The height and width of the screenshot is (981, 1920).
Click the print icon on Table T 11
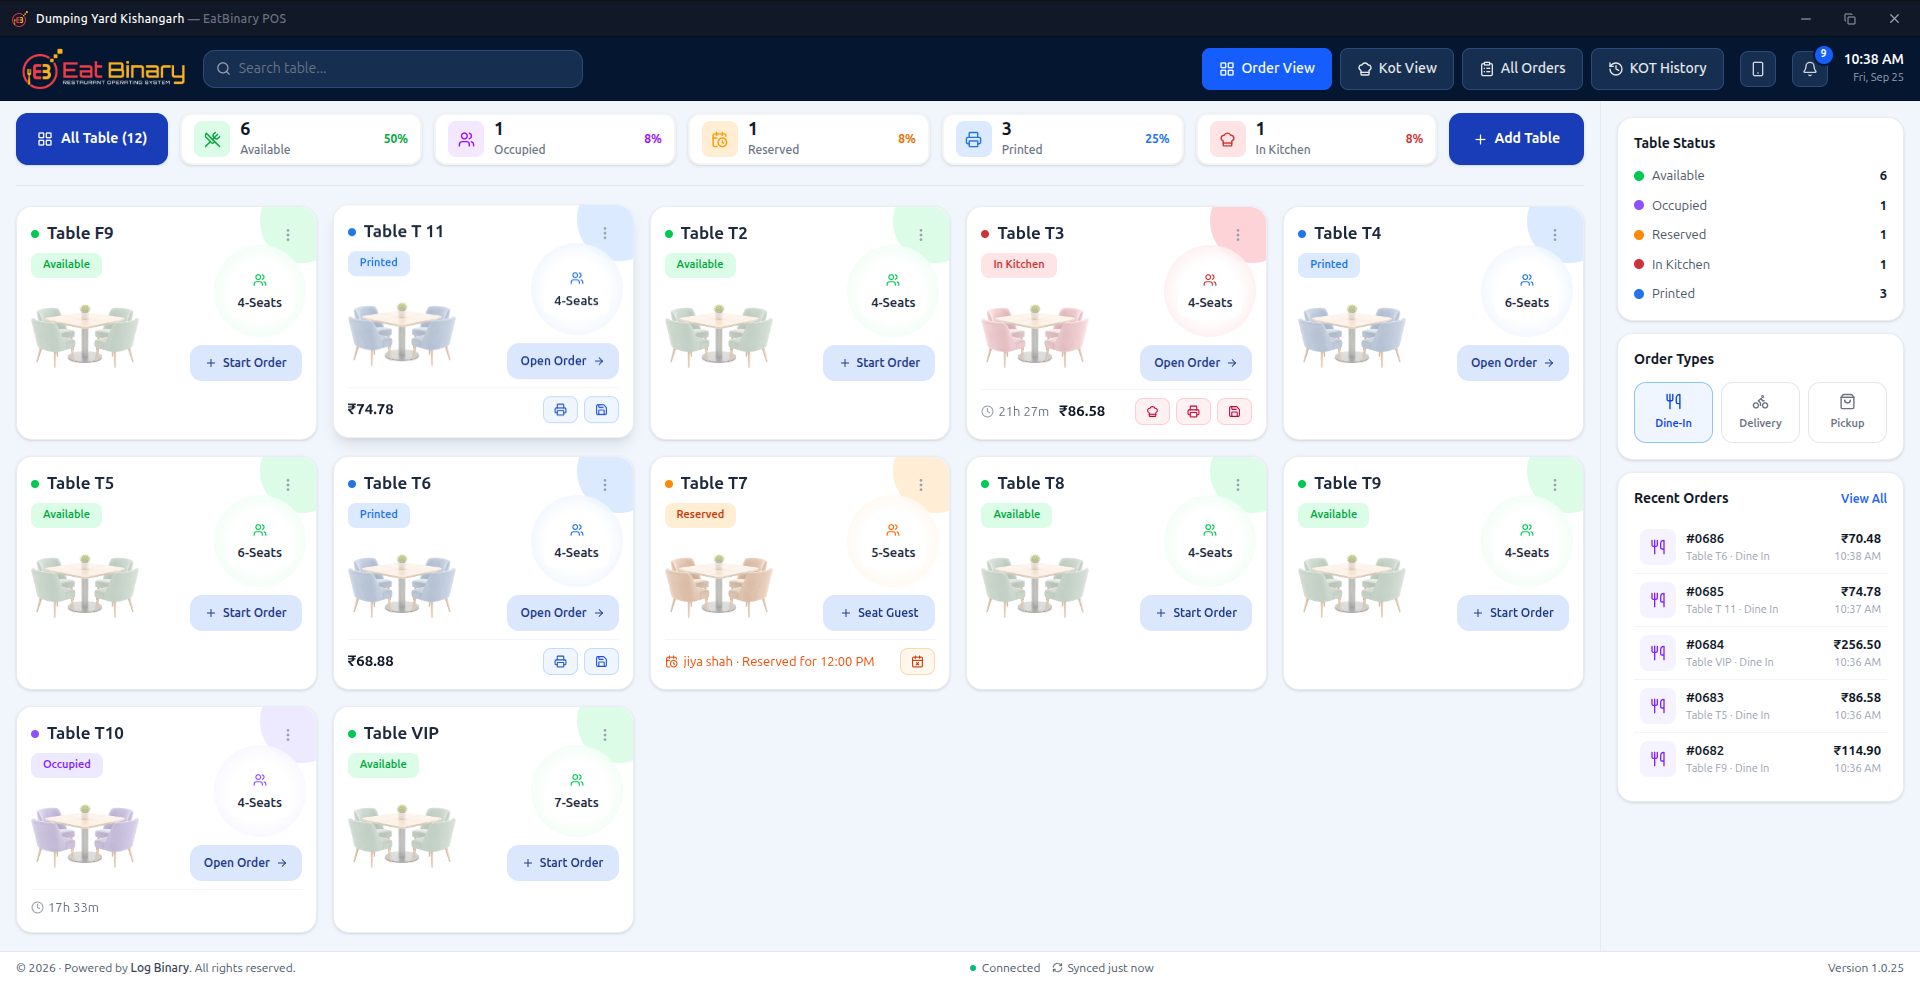coord(560,410)
